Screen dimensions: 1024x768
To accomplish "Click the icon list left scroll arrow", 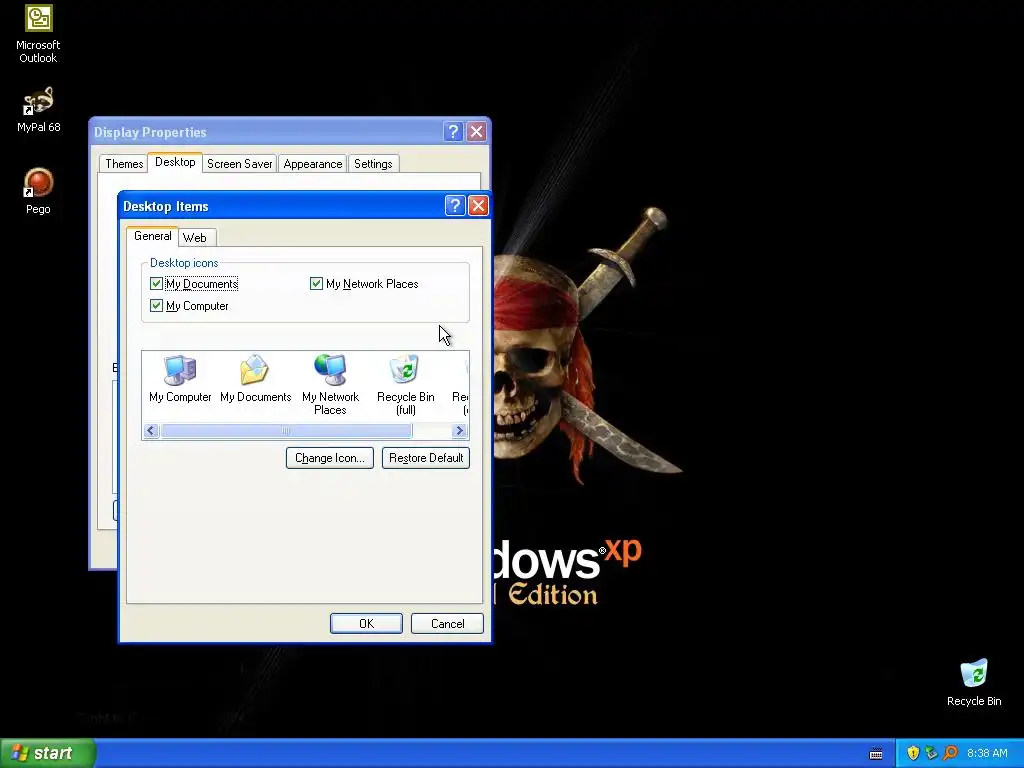I will [x=151, y=430].
